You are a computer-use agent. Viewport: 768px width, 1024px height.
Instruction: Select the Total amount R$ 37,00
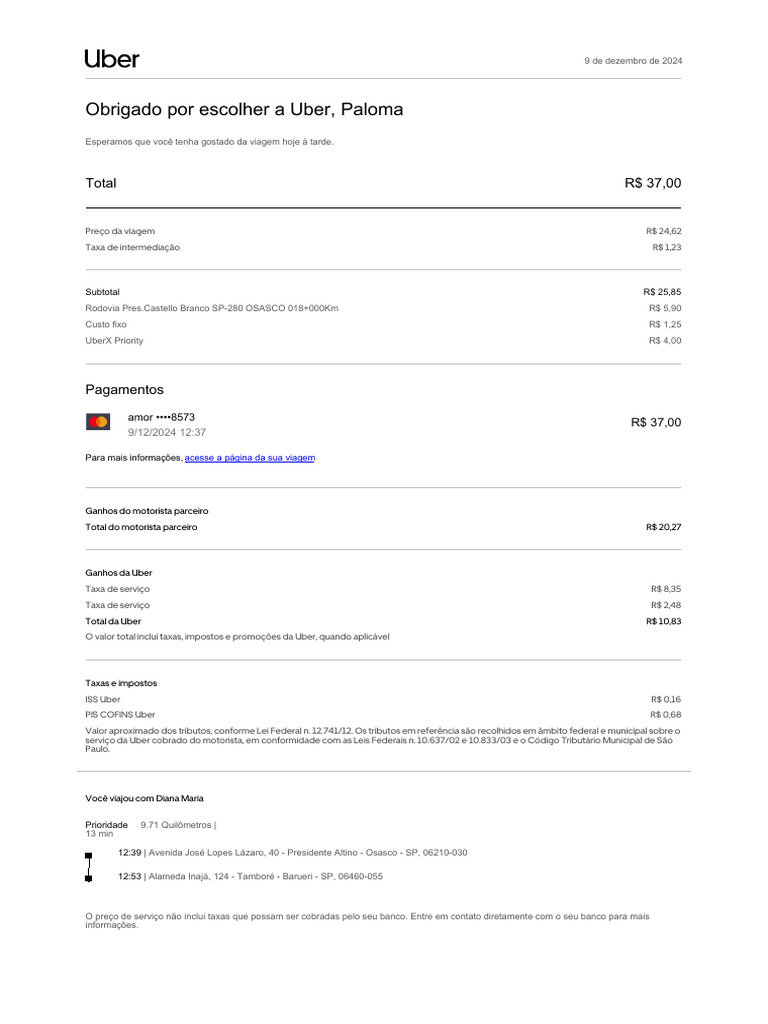(652, 183)
